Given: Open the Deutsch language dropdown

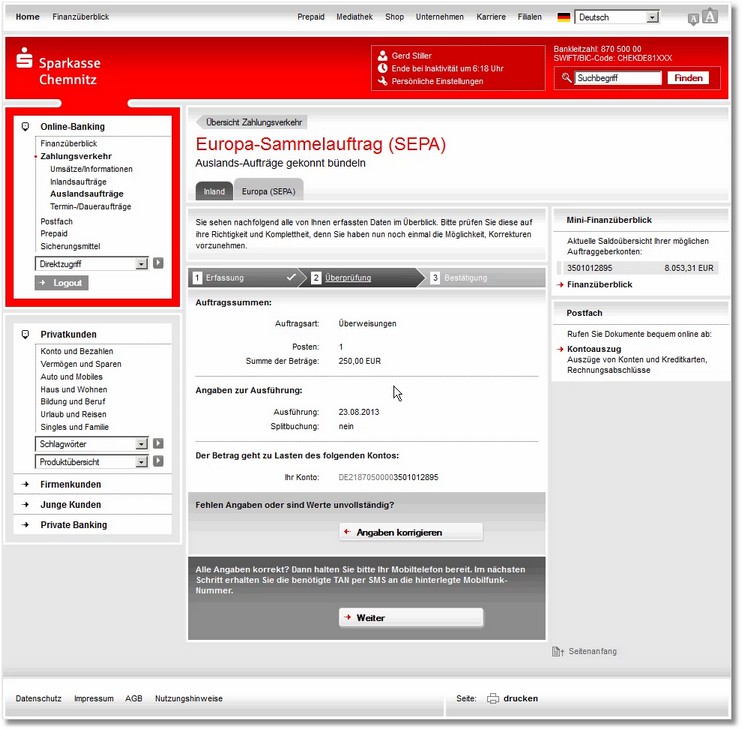Looking at the screenshot, I should 652,17.
